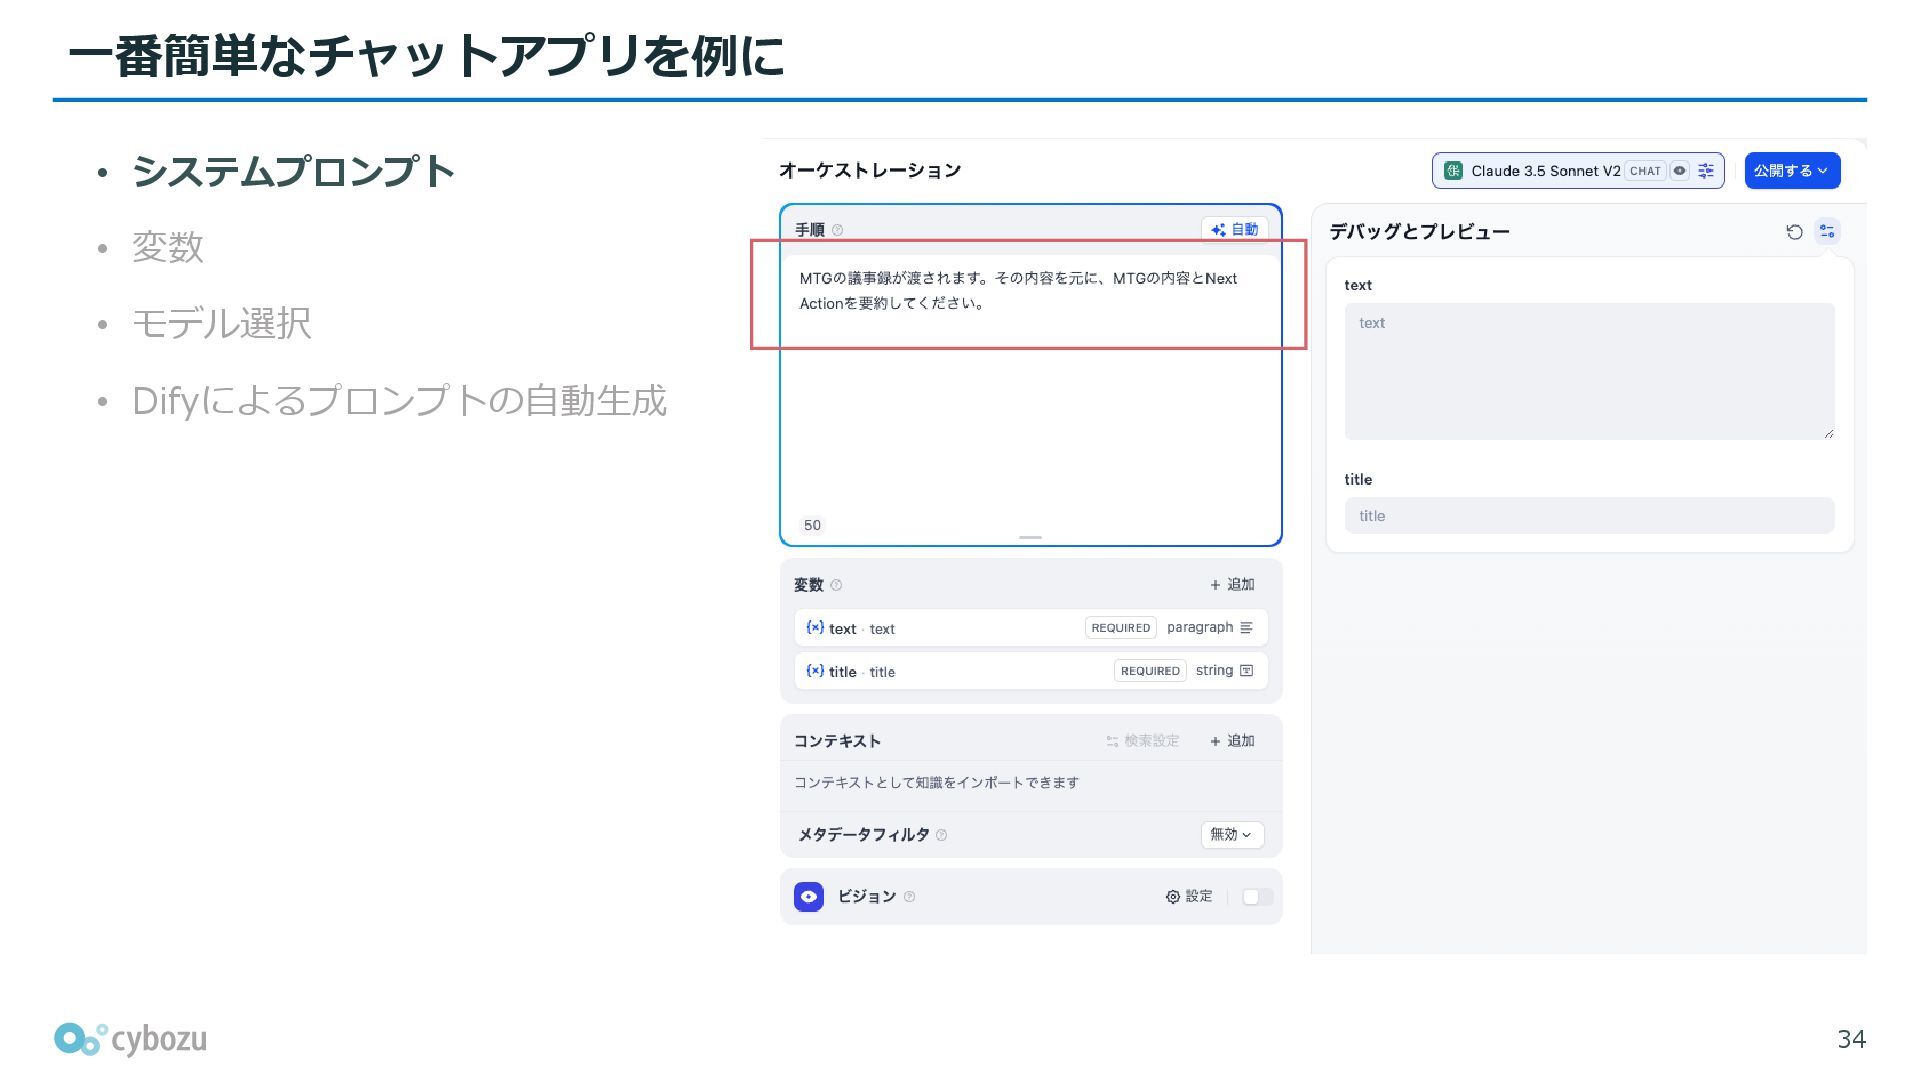Add context knowledge with 追加
This screenshot has height=1080, width=1920.
pyautogui.click(x=1232, y=741)
